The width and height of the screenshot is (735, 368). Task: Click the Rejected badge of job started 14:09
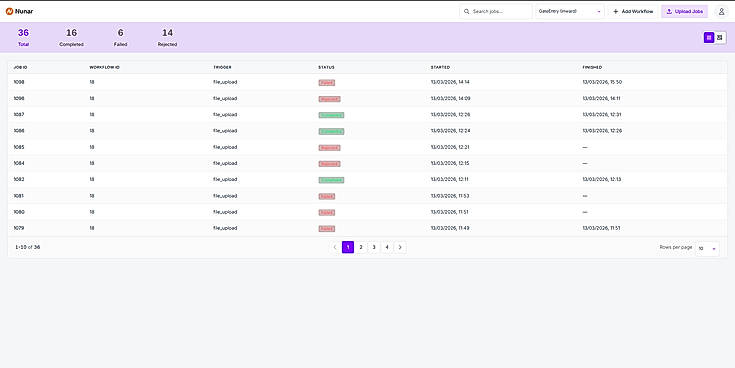tap(330, 99)
